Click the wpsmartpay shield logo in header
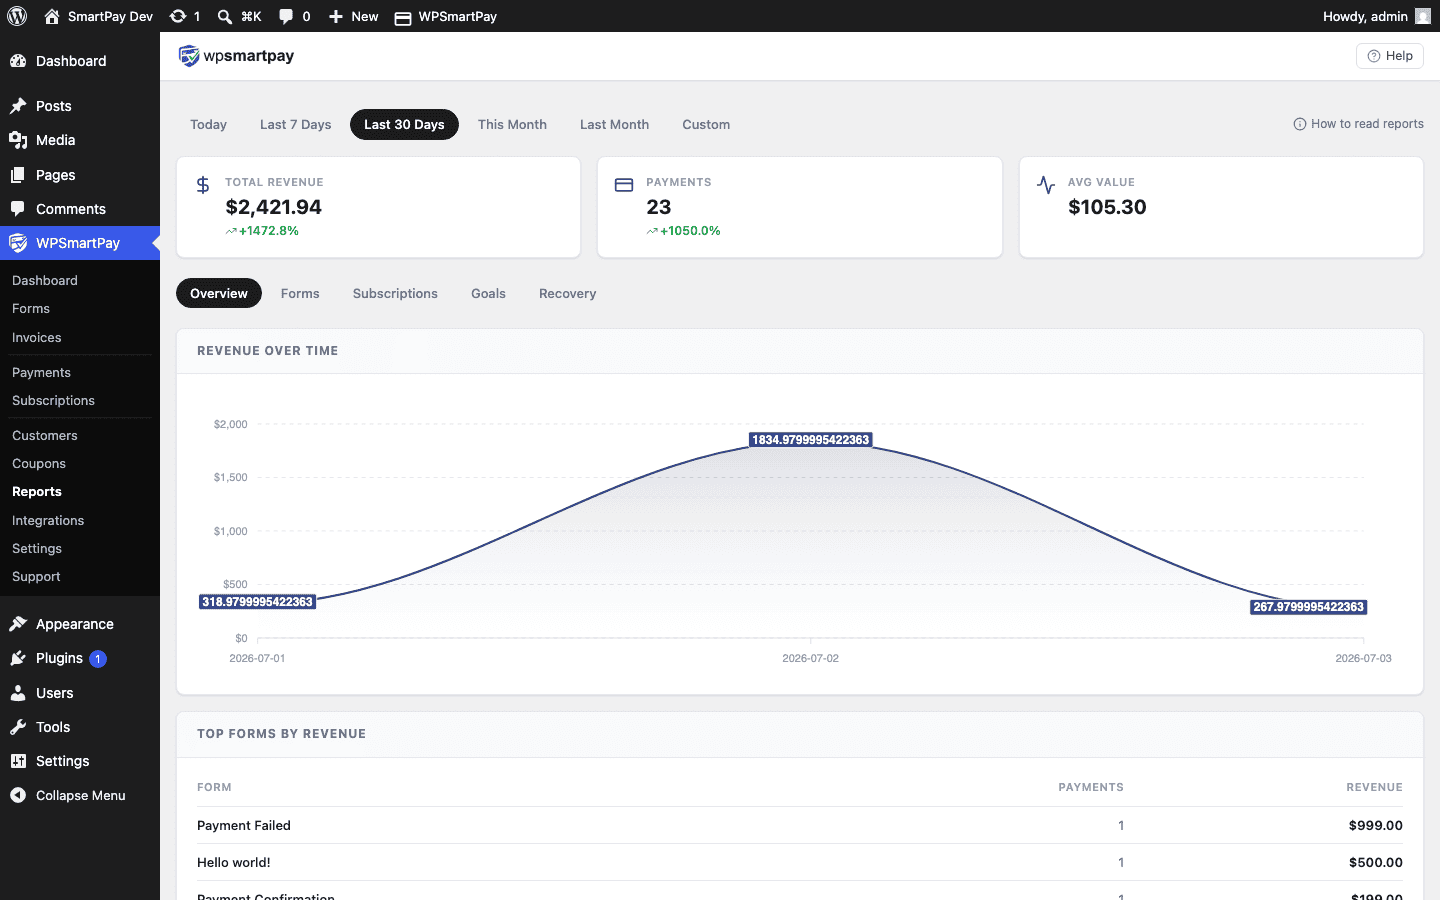This screenshot has height=900, width=1440. pyautogui.click(x=189, y=56)
